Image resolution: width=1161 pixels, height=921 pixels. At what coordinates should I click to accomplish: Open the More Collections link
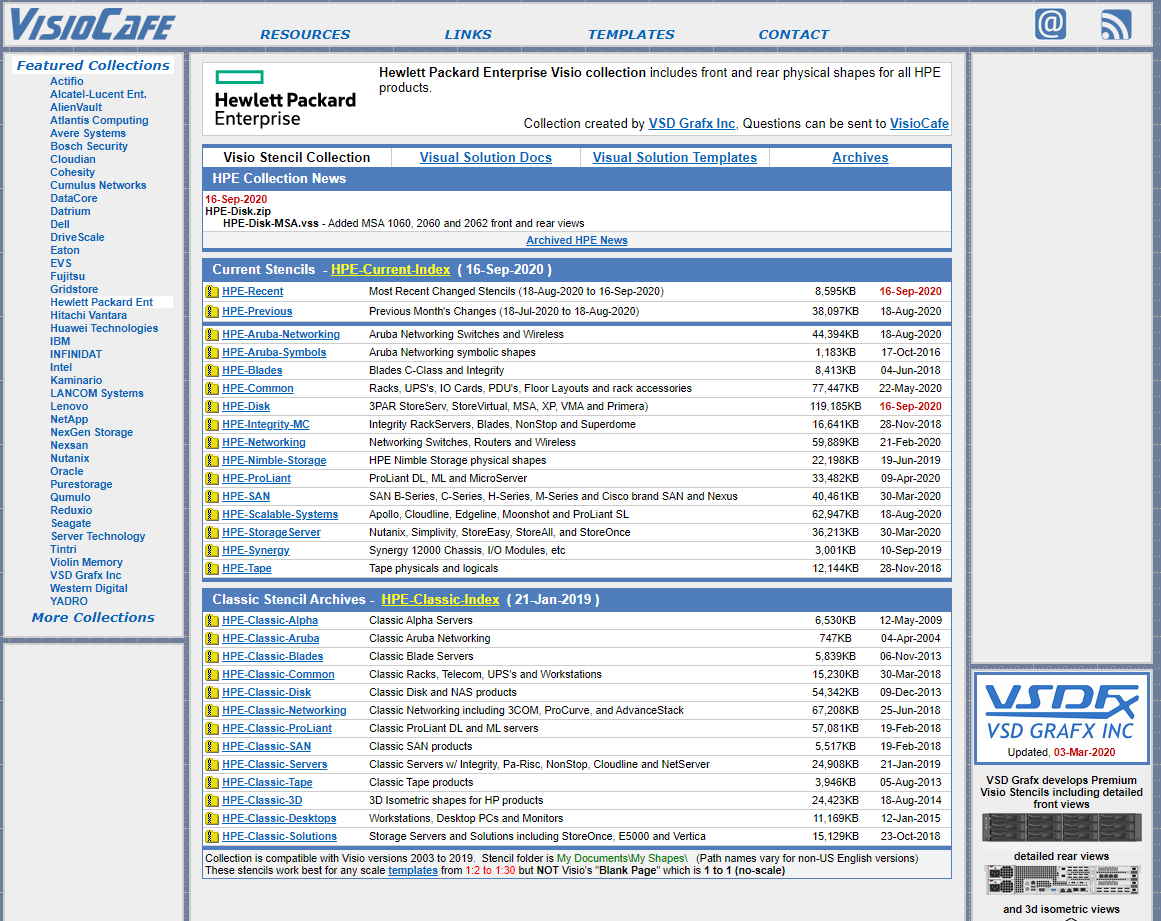(93, 617)
